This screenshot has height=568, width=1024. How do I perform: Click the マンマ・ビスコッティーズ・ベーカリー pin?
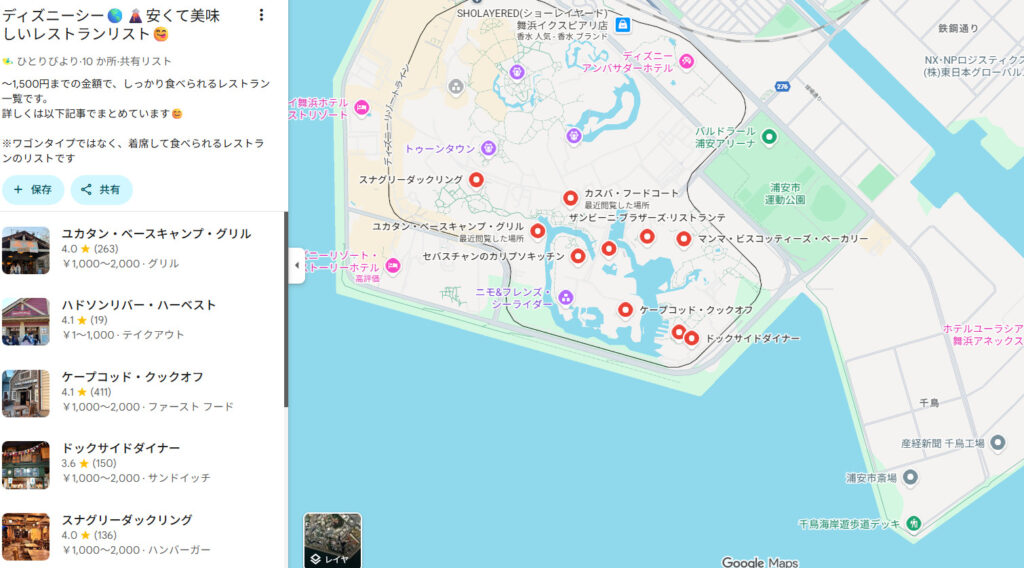pyautogui.click(x=683, y=239)
